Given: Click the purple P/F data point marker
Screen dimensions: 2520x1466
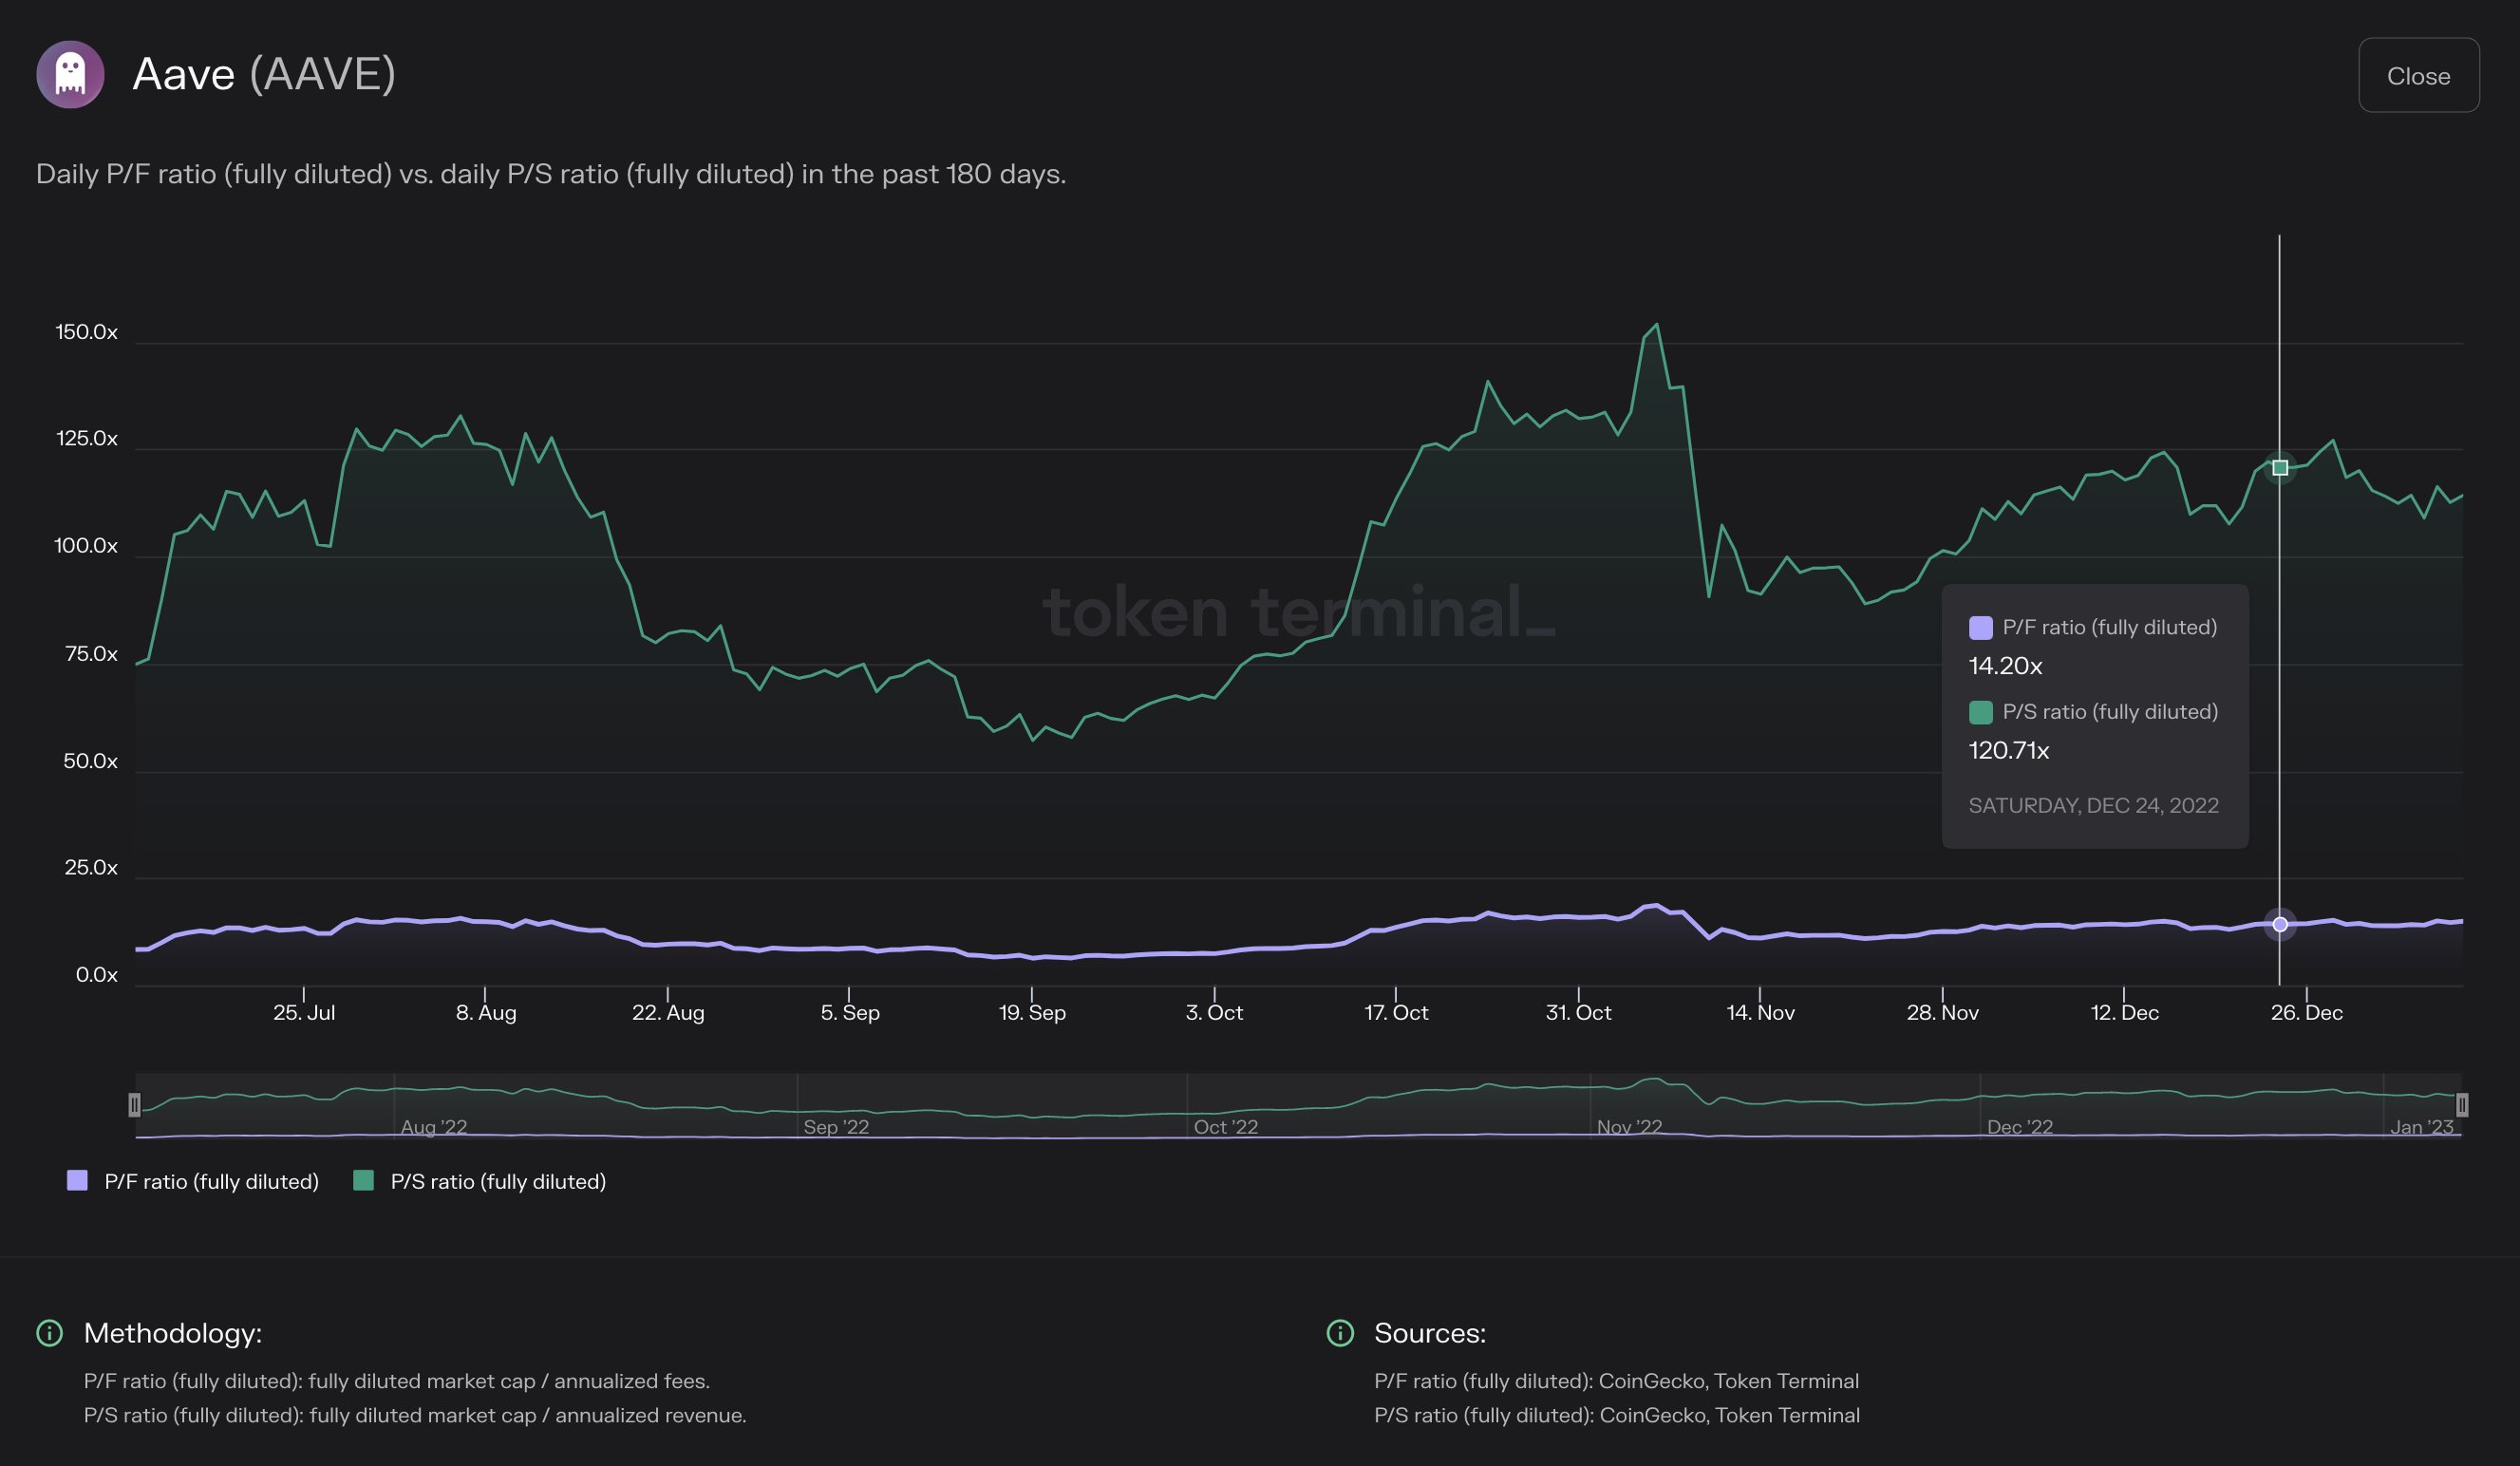Looking at the screenshot, I should 2279,924.
